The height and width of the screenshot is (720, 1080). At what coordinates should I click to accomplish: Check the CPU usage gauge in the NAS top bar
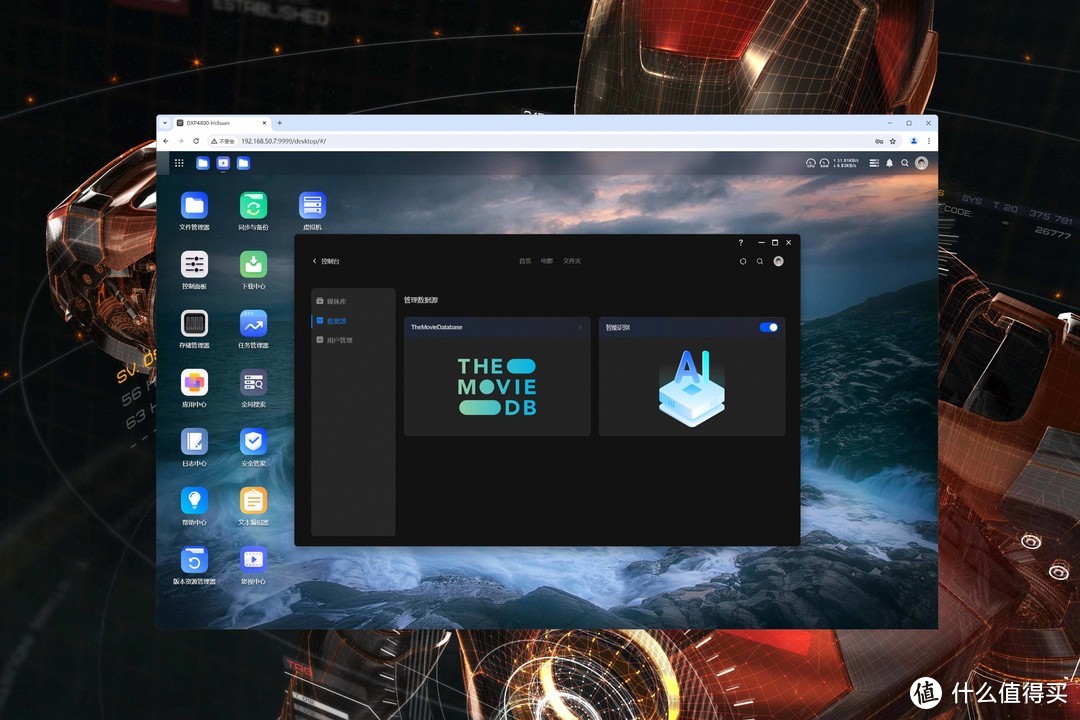pyautogui.click(x=811, y=163)
